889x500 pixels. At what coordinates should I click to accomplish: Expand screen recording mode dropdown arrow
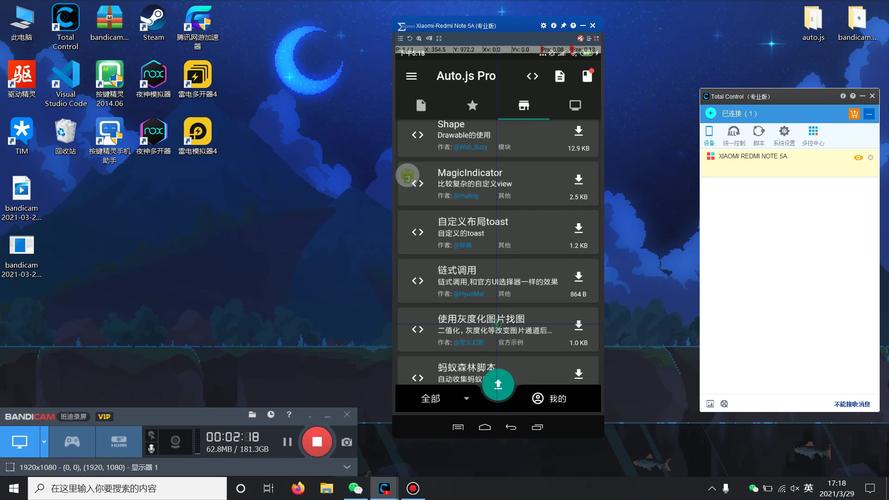click(44, 442)
